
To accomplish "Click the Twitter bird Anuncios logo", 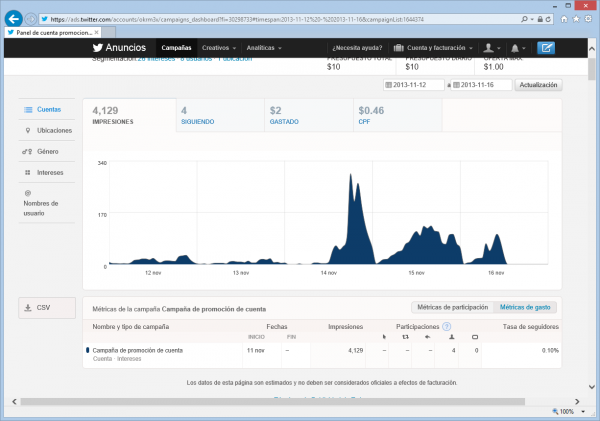I will tap(119, 47).
